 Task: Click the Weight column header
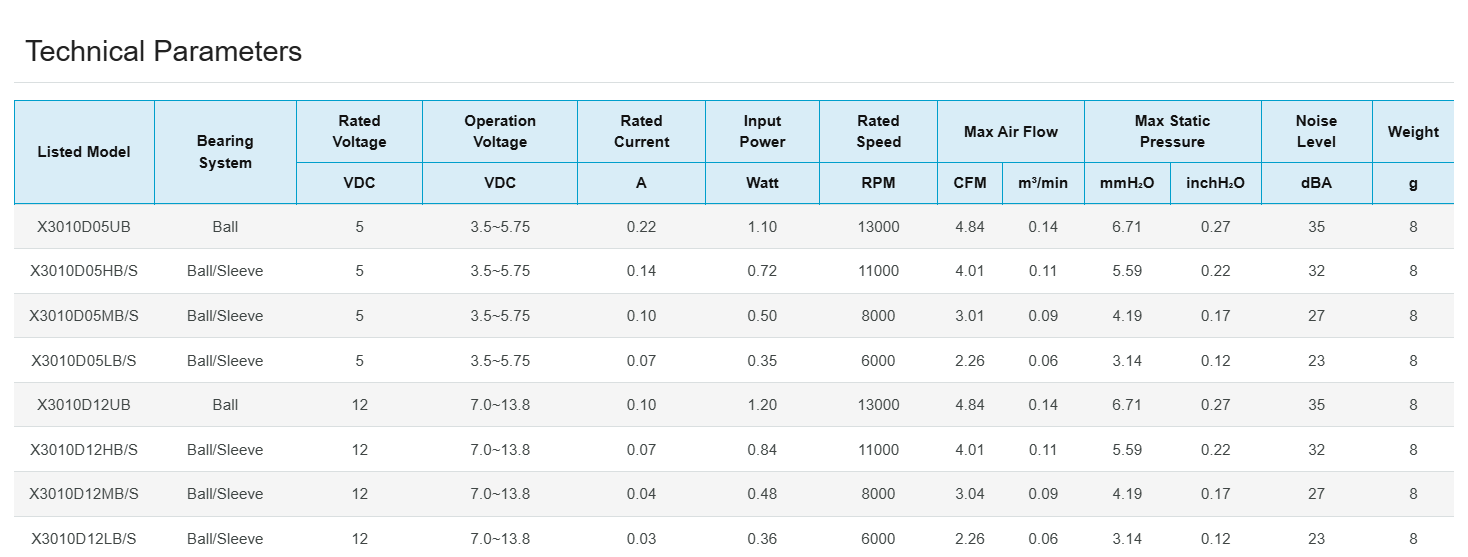pos(1413,131)
